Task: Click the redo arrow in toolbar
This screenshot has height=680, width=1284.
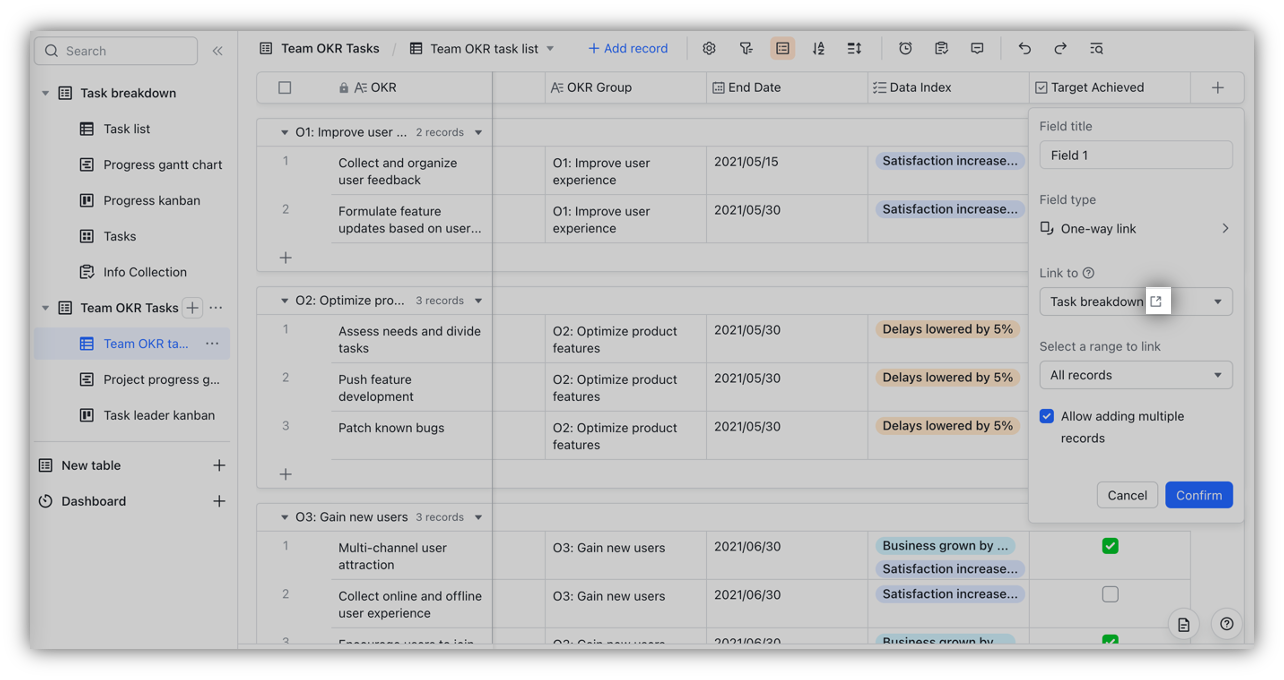Action: click(1060, 48)
